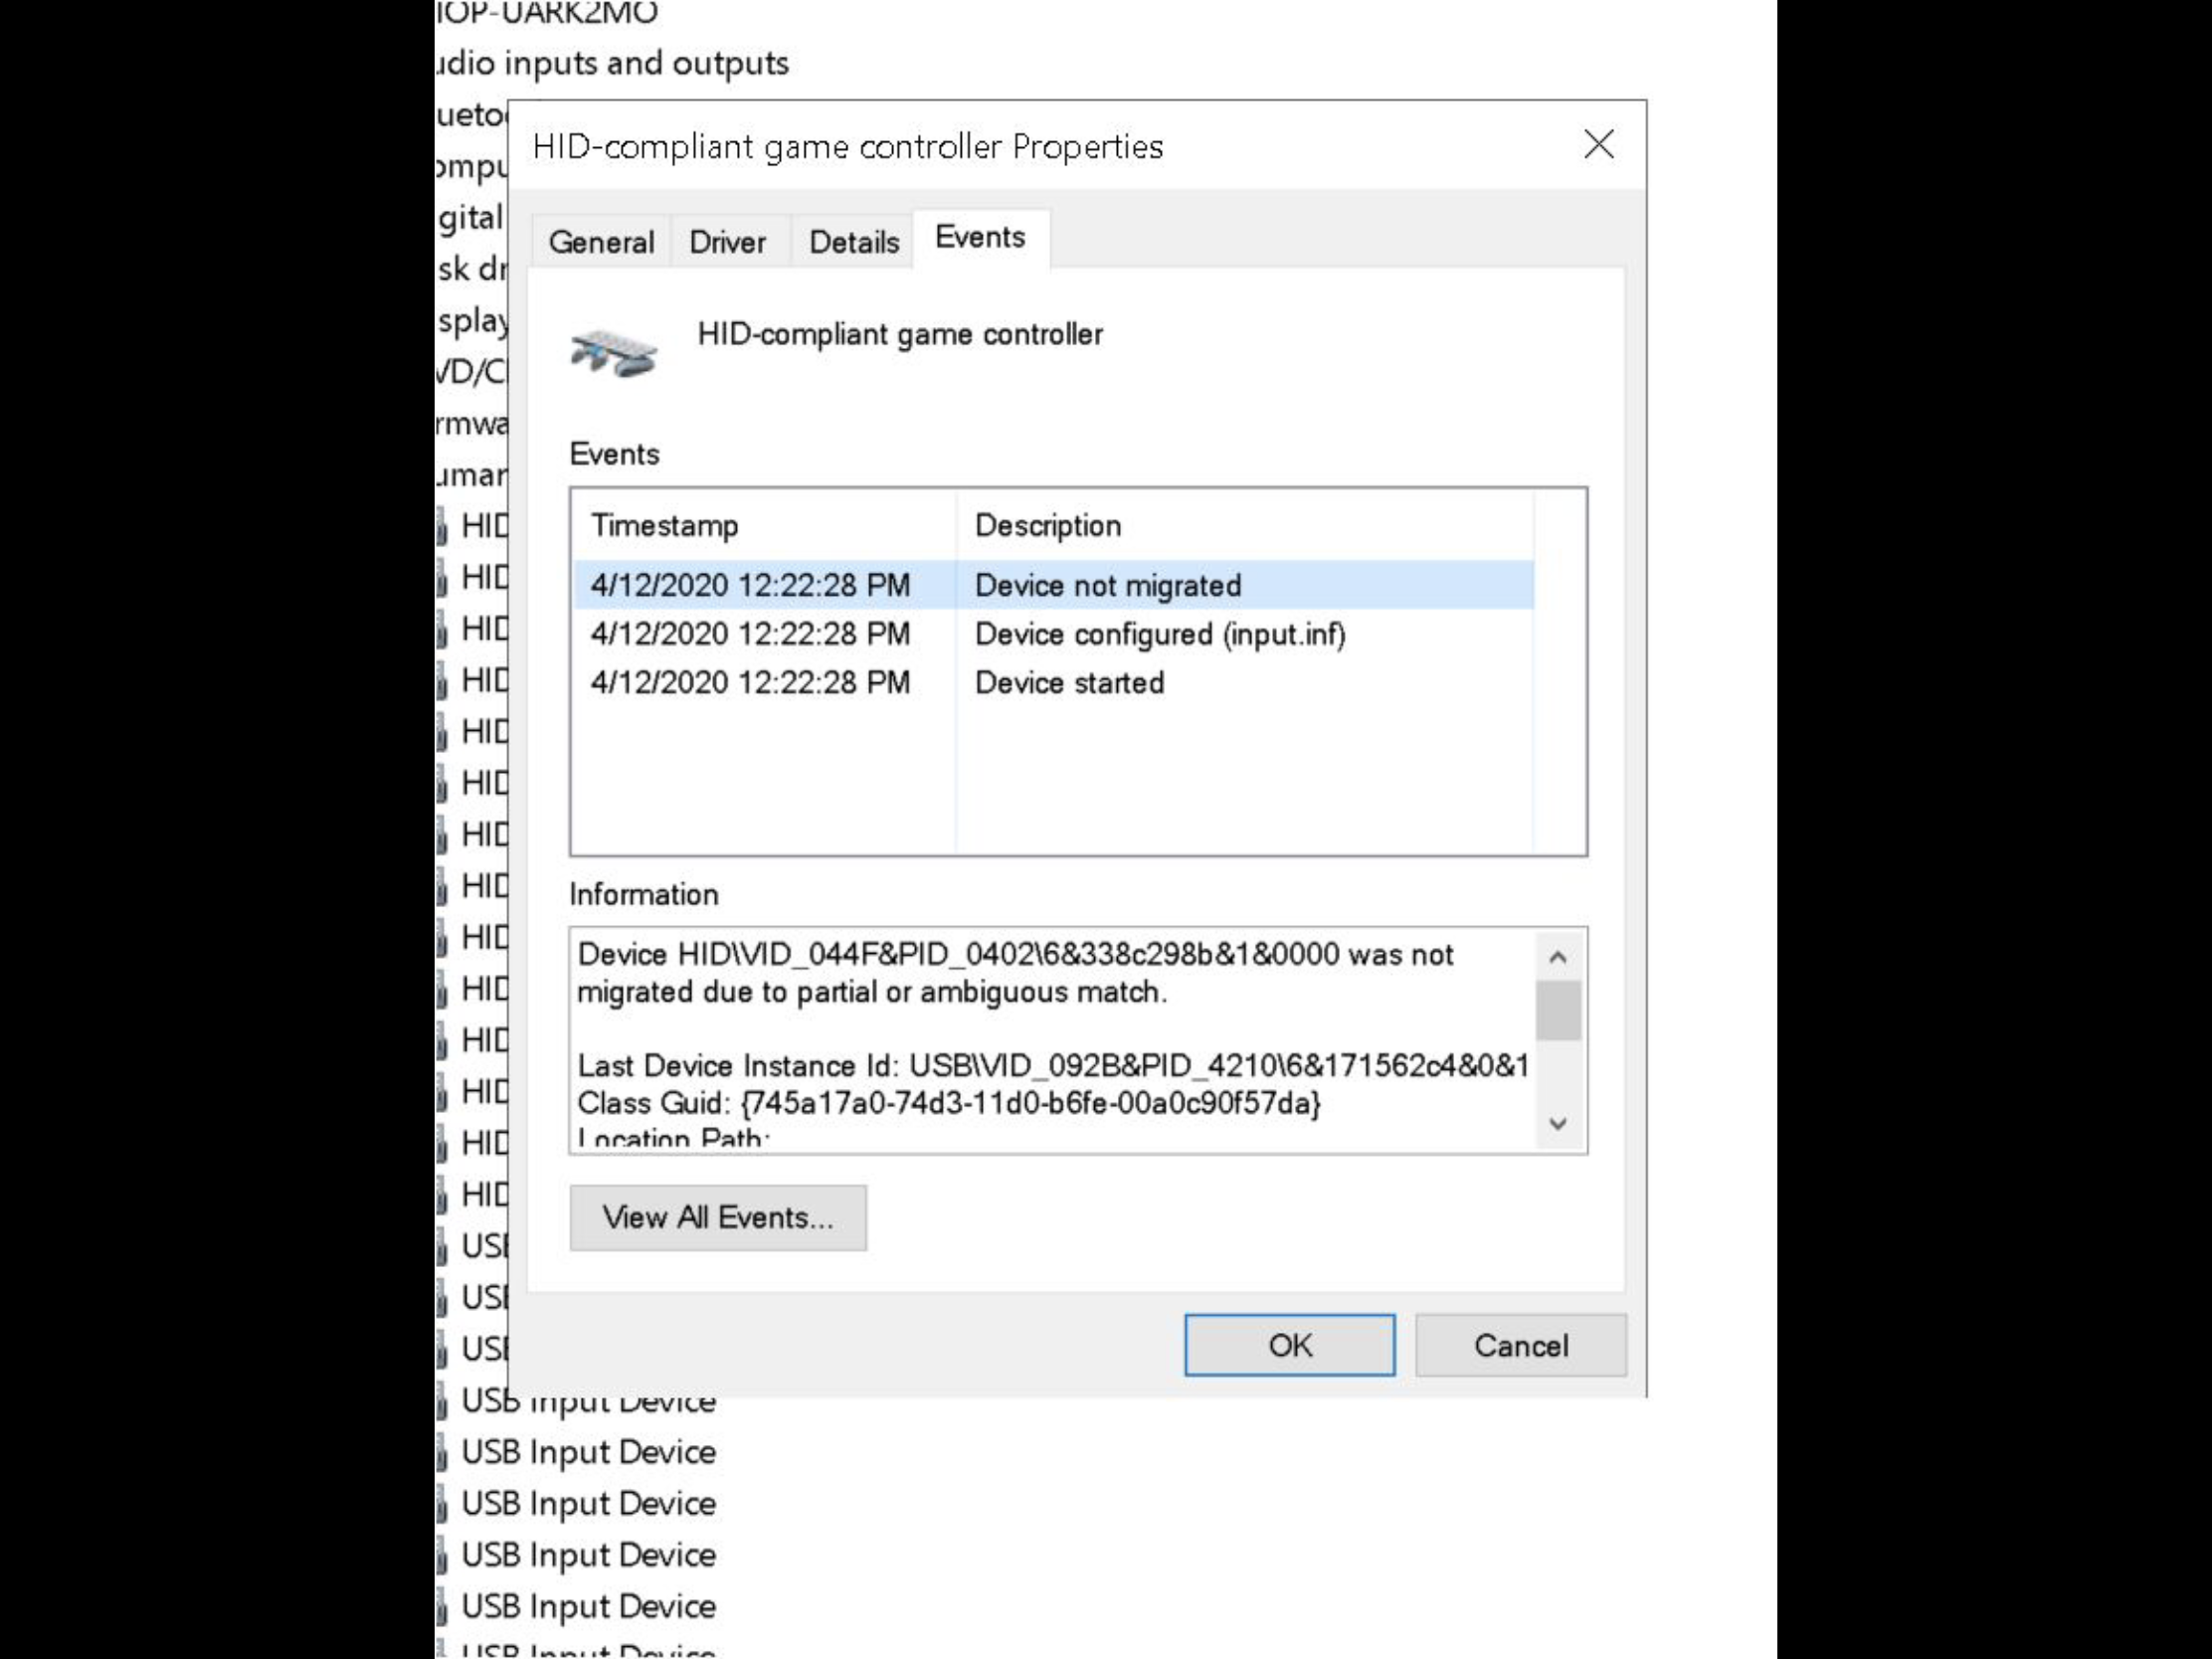The height and width of the screenshot is (1659, 2212).
Task: Click the View All Events button
Action: 717,1217
